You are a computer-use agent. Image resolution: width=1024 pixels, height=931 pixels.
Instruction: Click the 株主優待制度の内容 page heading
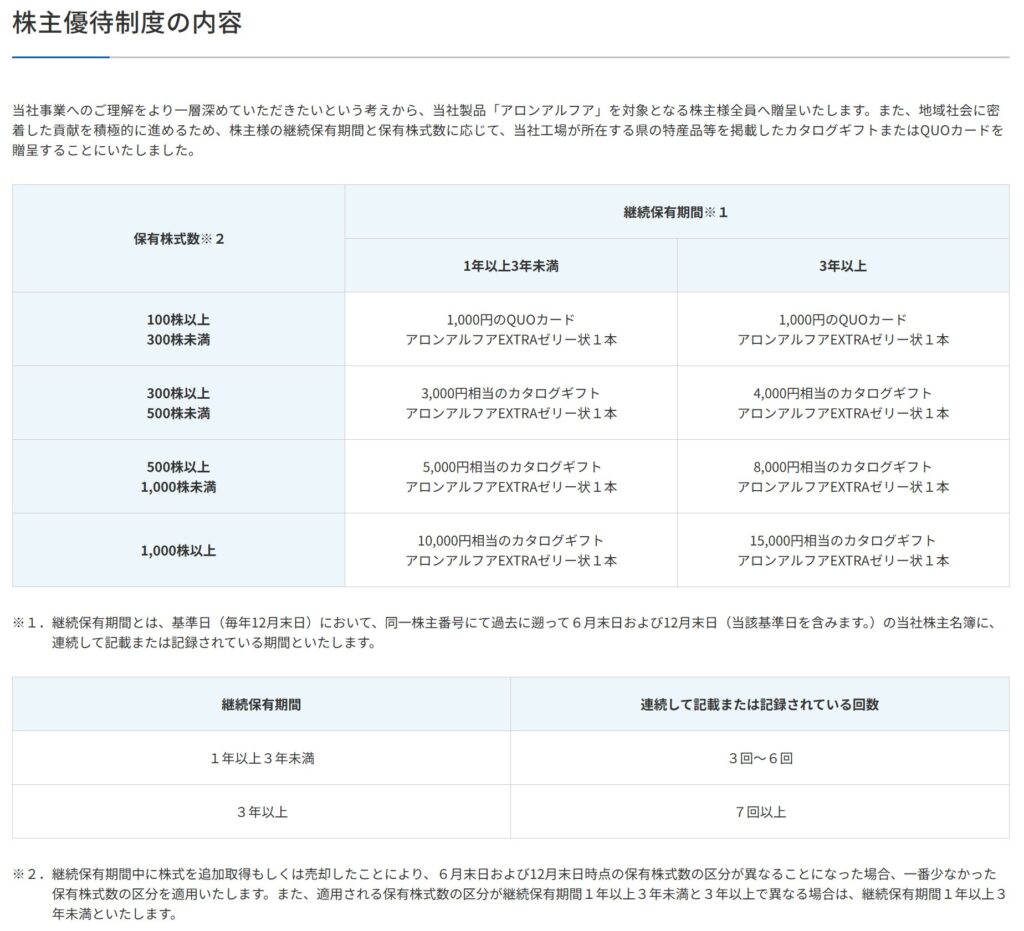(127, 24)
